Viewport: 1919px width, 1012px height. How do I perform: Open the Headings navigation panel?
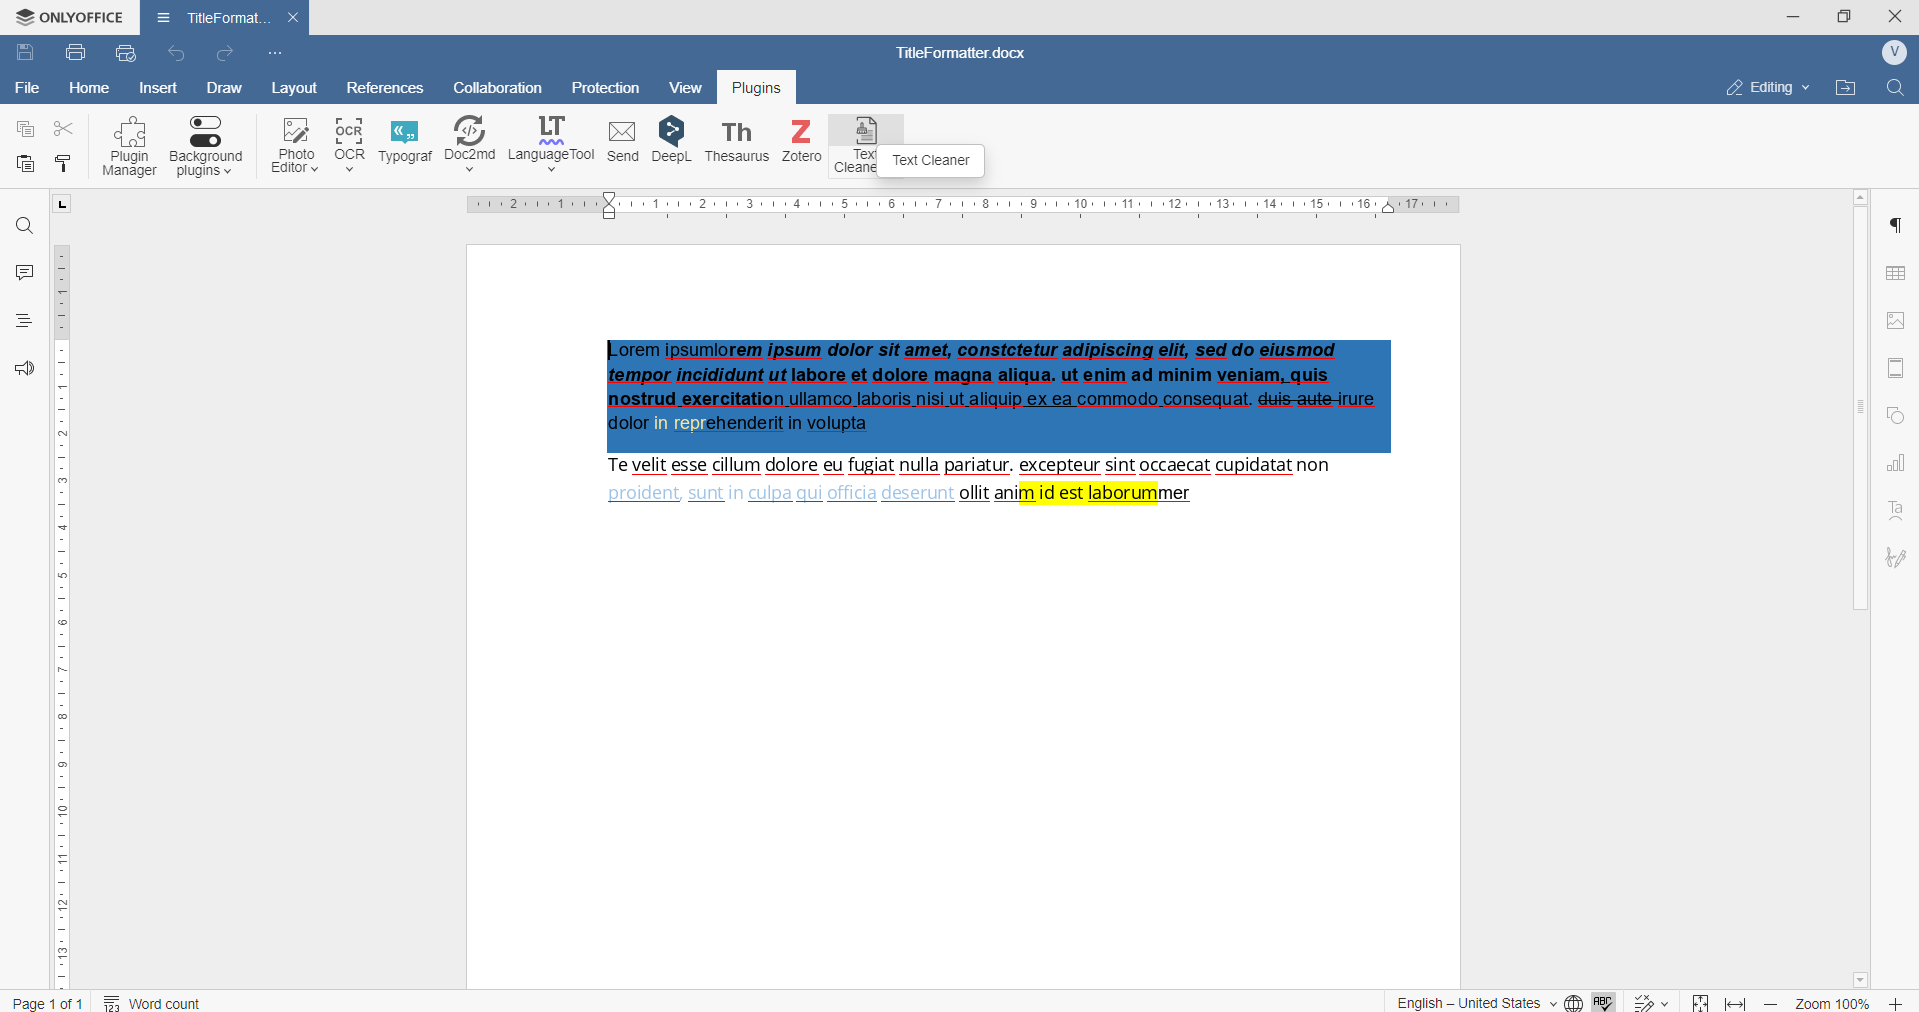click(x=25, y=321)
